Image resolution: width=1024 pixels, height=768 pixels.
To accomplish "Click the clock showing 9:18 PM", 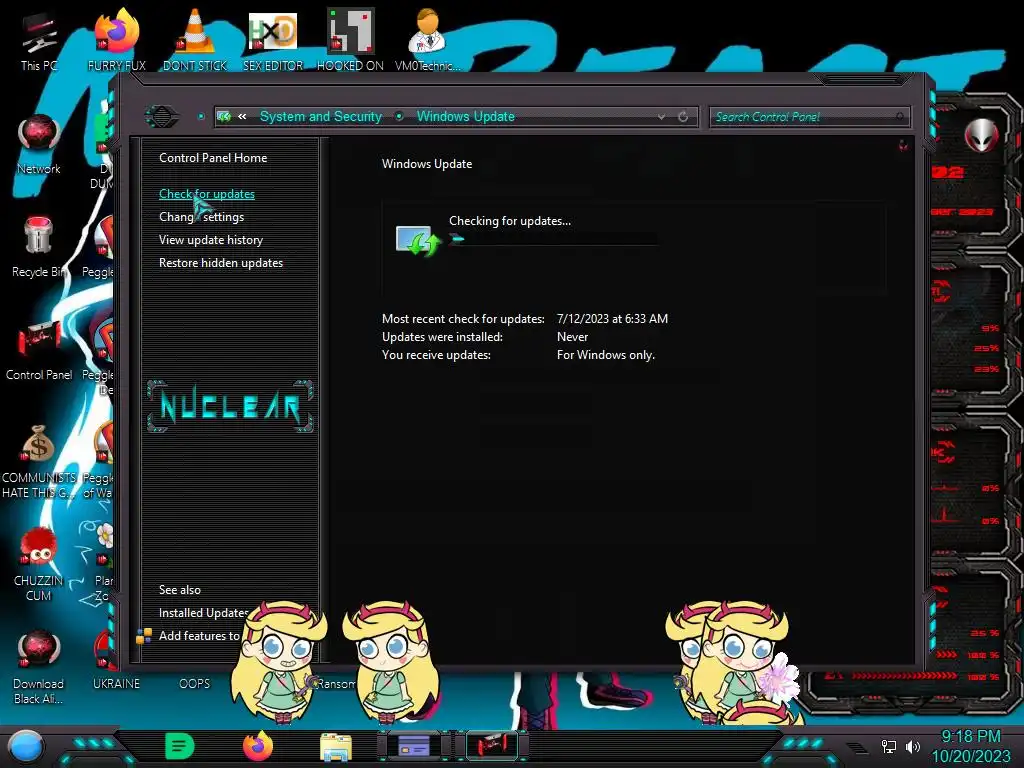I will point(970,746).
